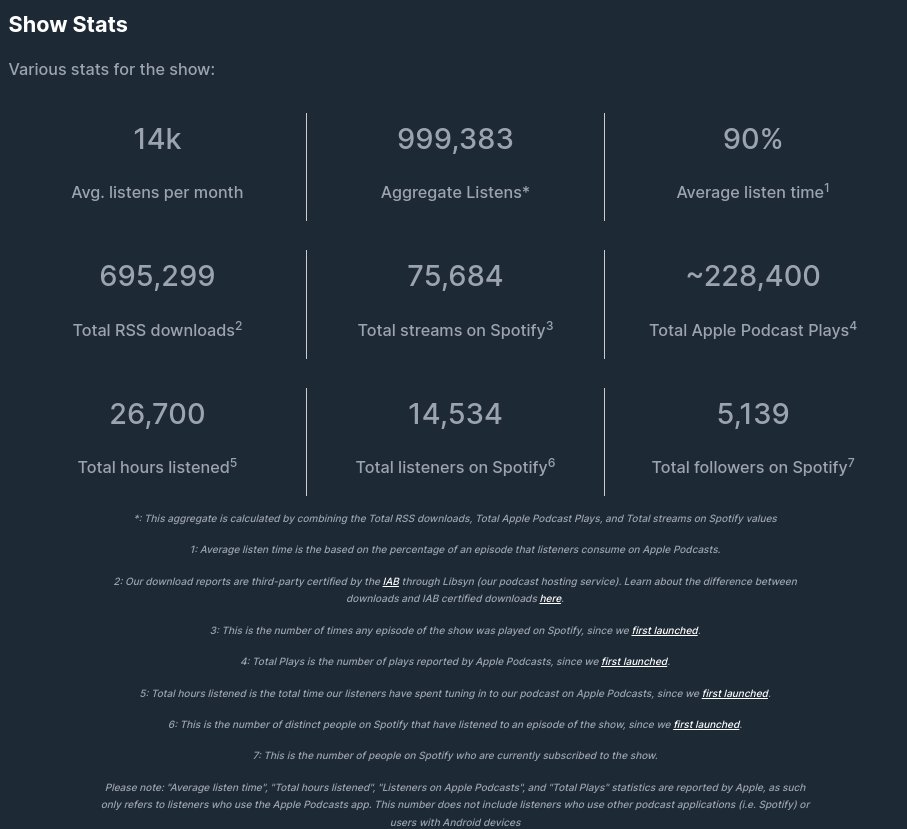
Task: Click the 999,383 aggregate listens number
Action: (x=455, y=139)
